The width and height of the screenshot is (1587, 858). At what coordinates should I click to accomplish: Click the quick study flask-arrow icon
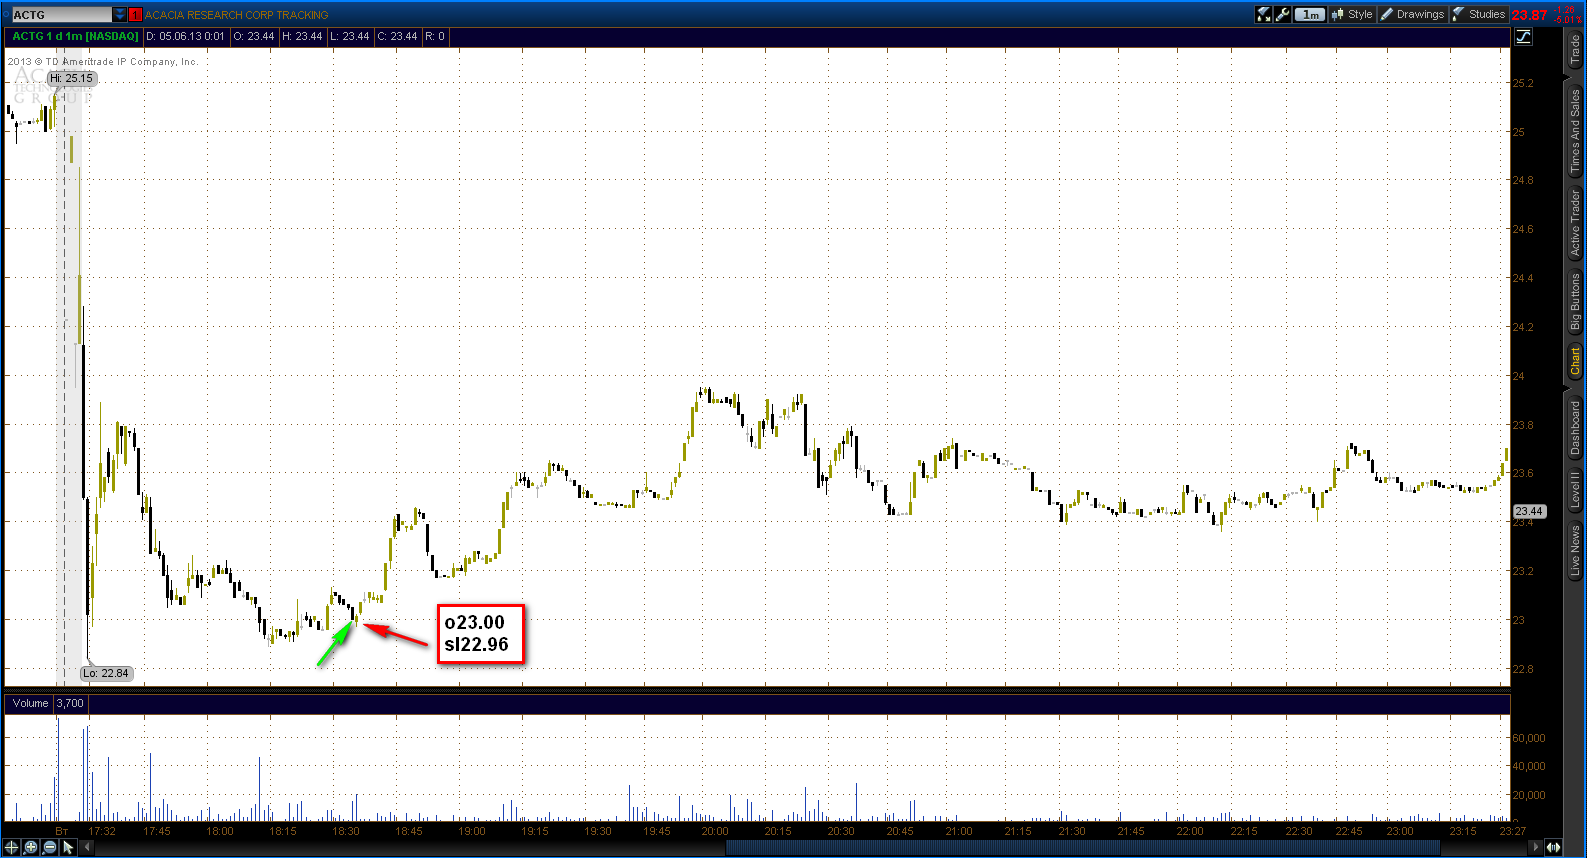click(1264, 14)
